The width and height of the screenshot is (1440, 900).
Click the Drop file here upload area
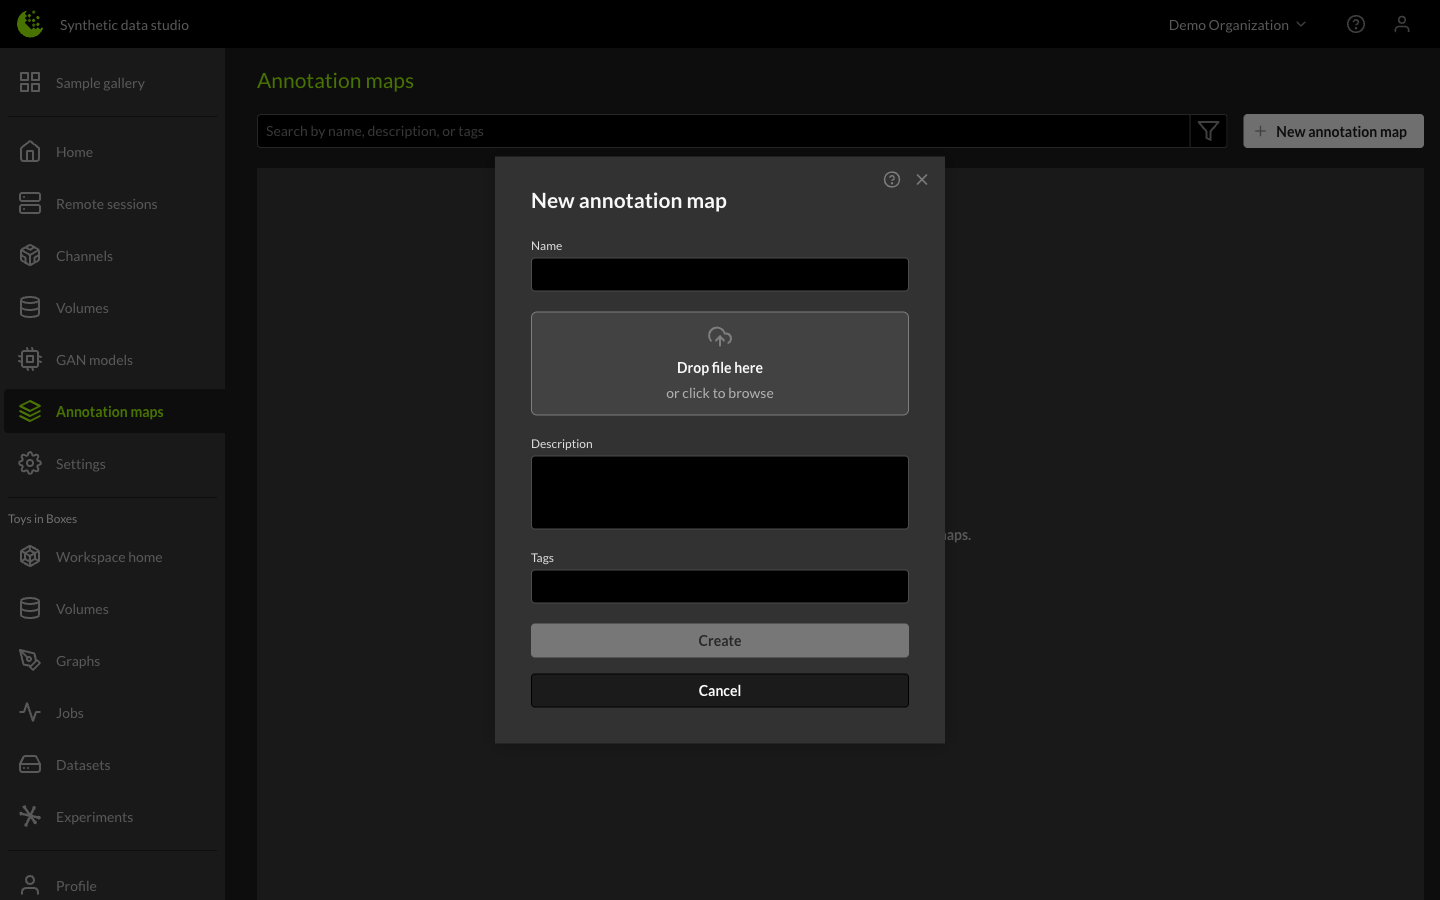point(720,363)
